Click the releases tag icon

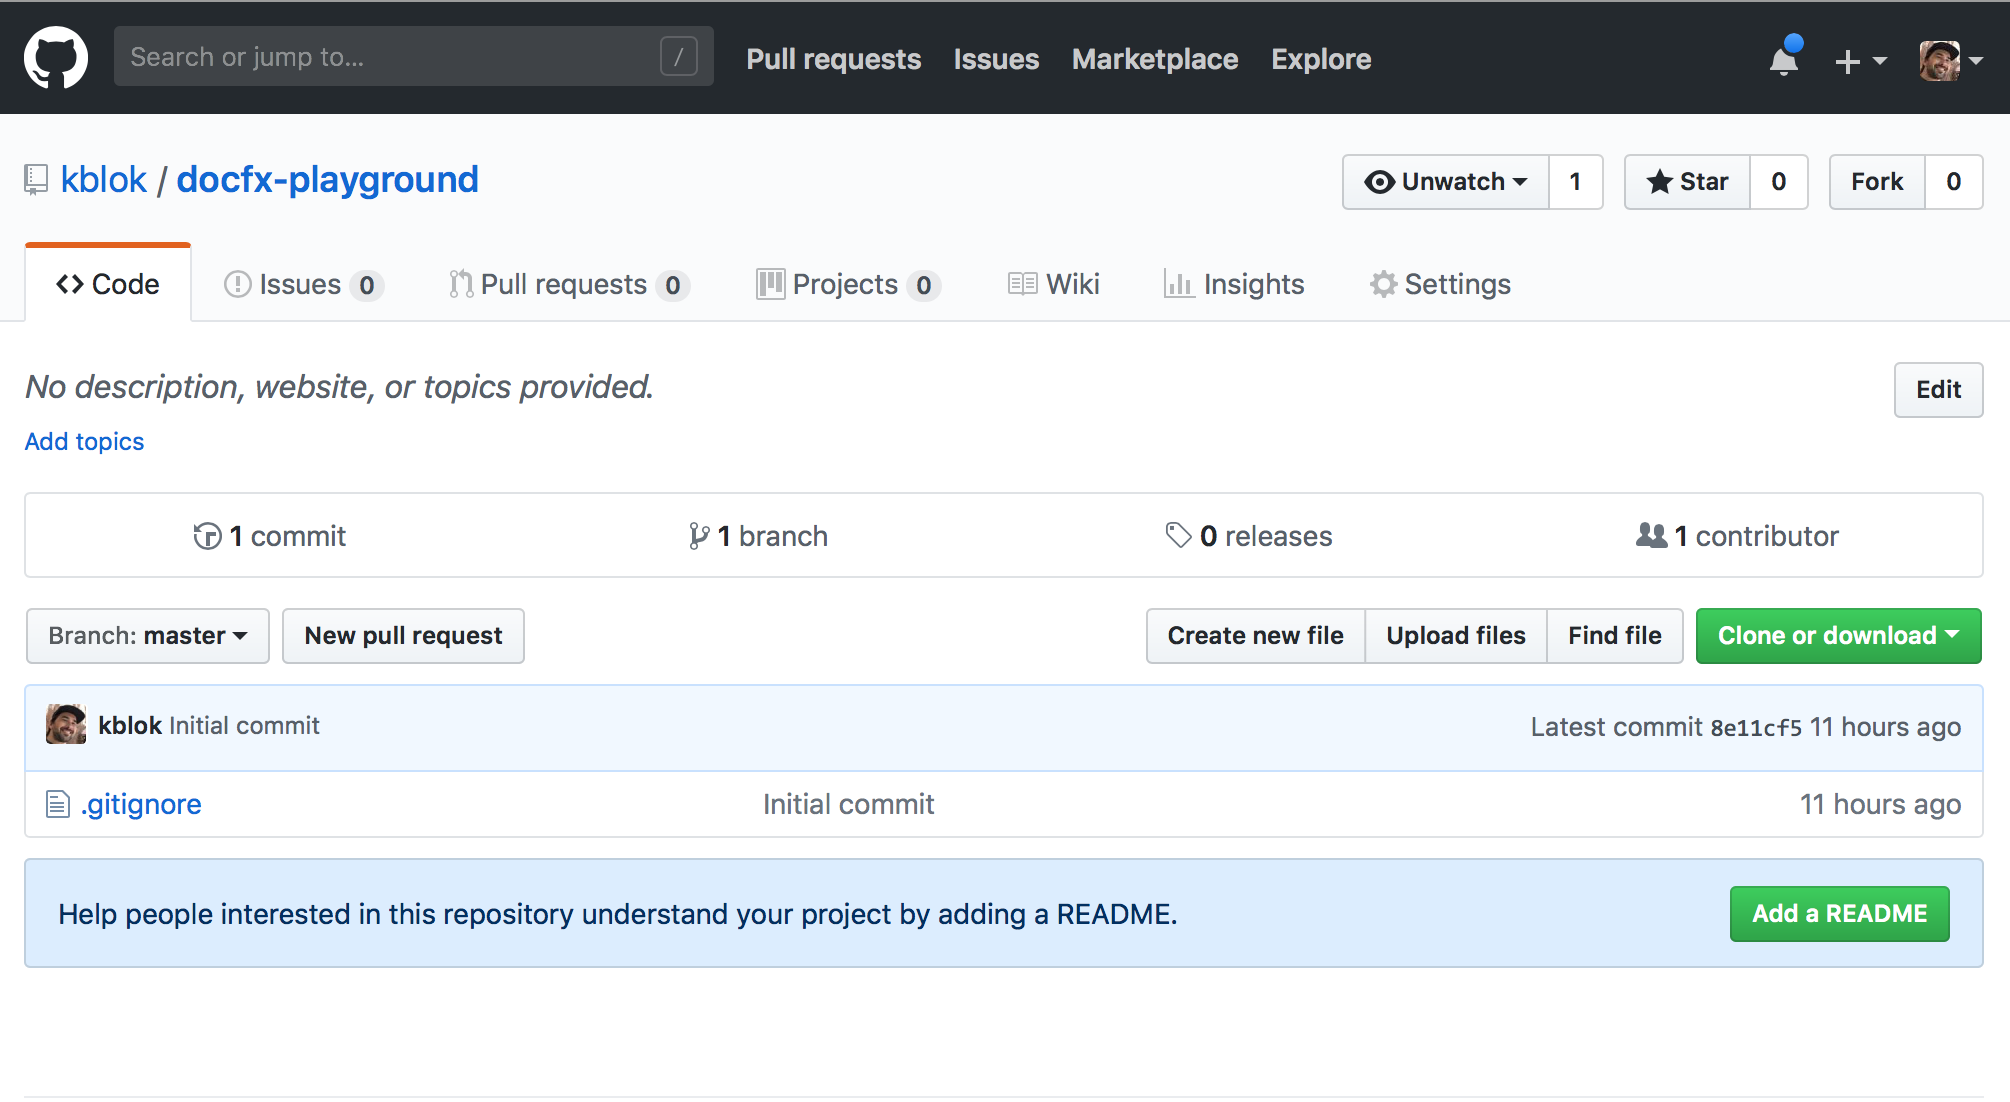click(x=1178, y=536)
